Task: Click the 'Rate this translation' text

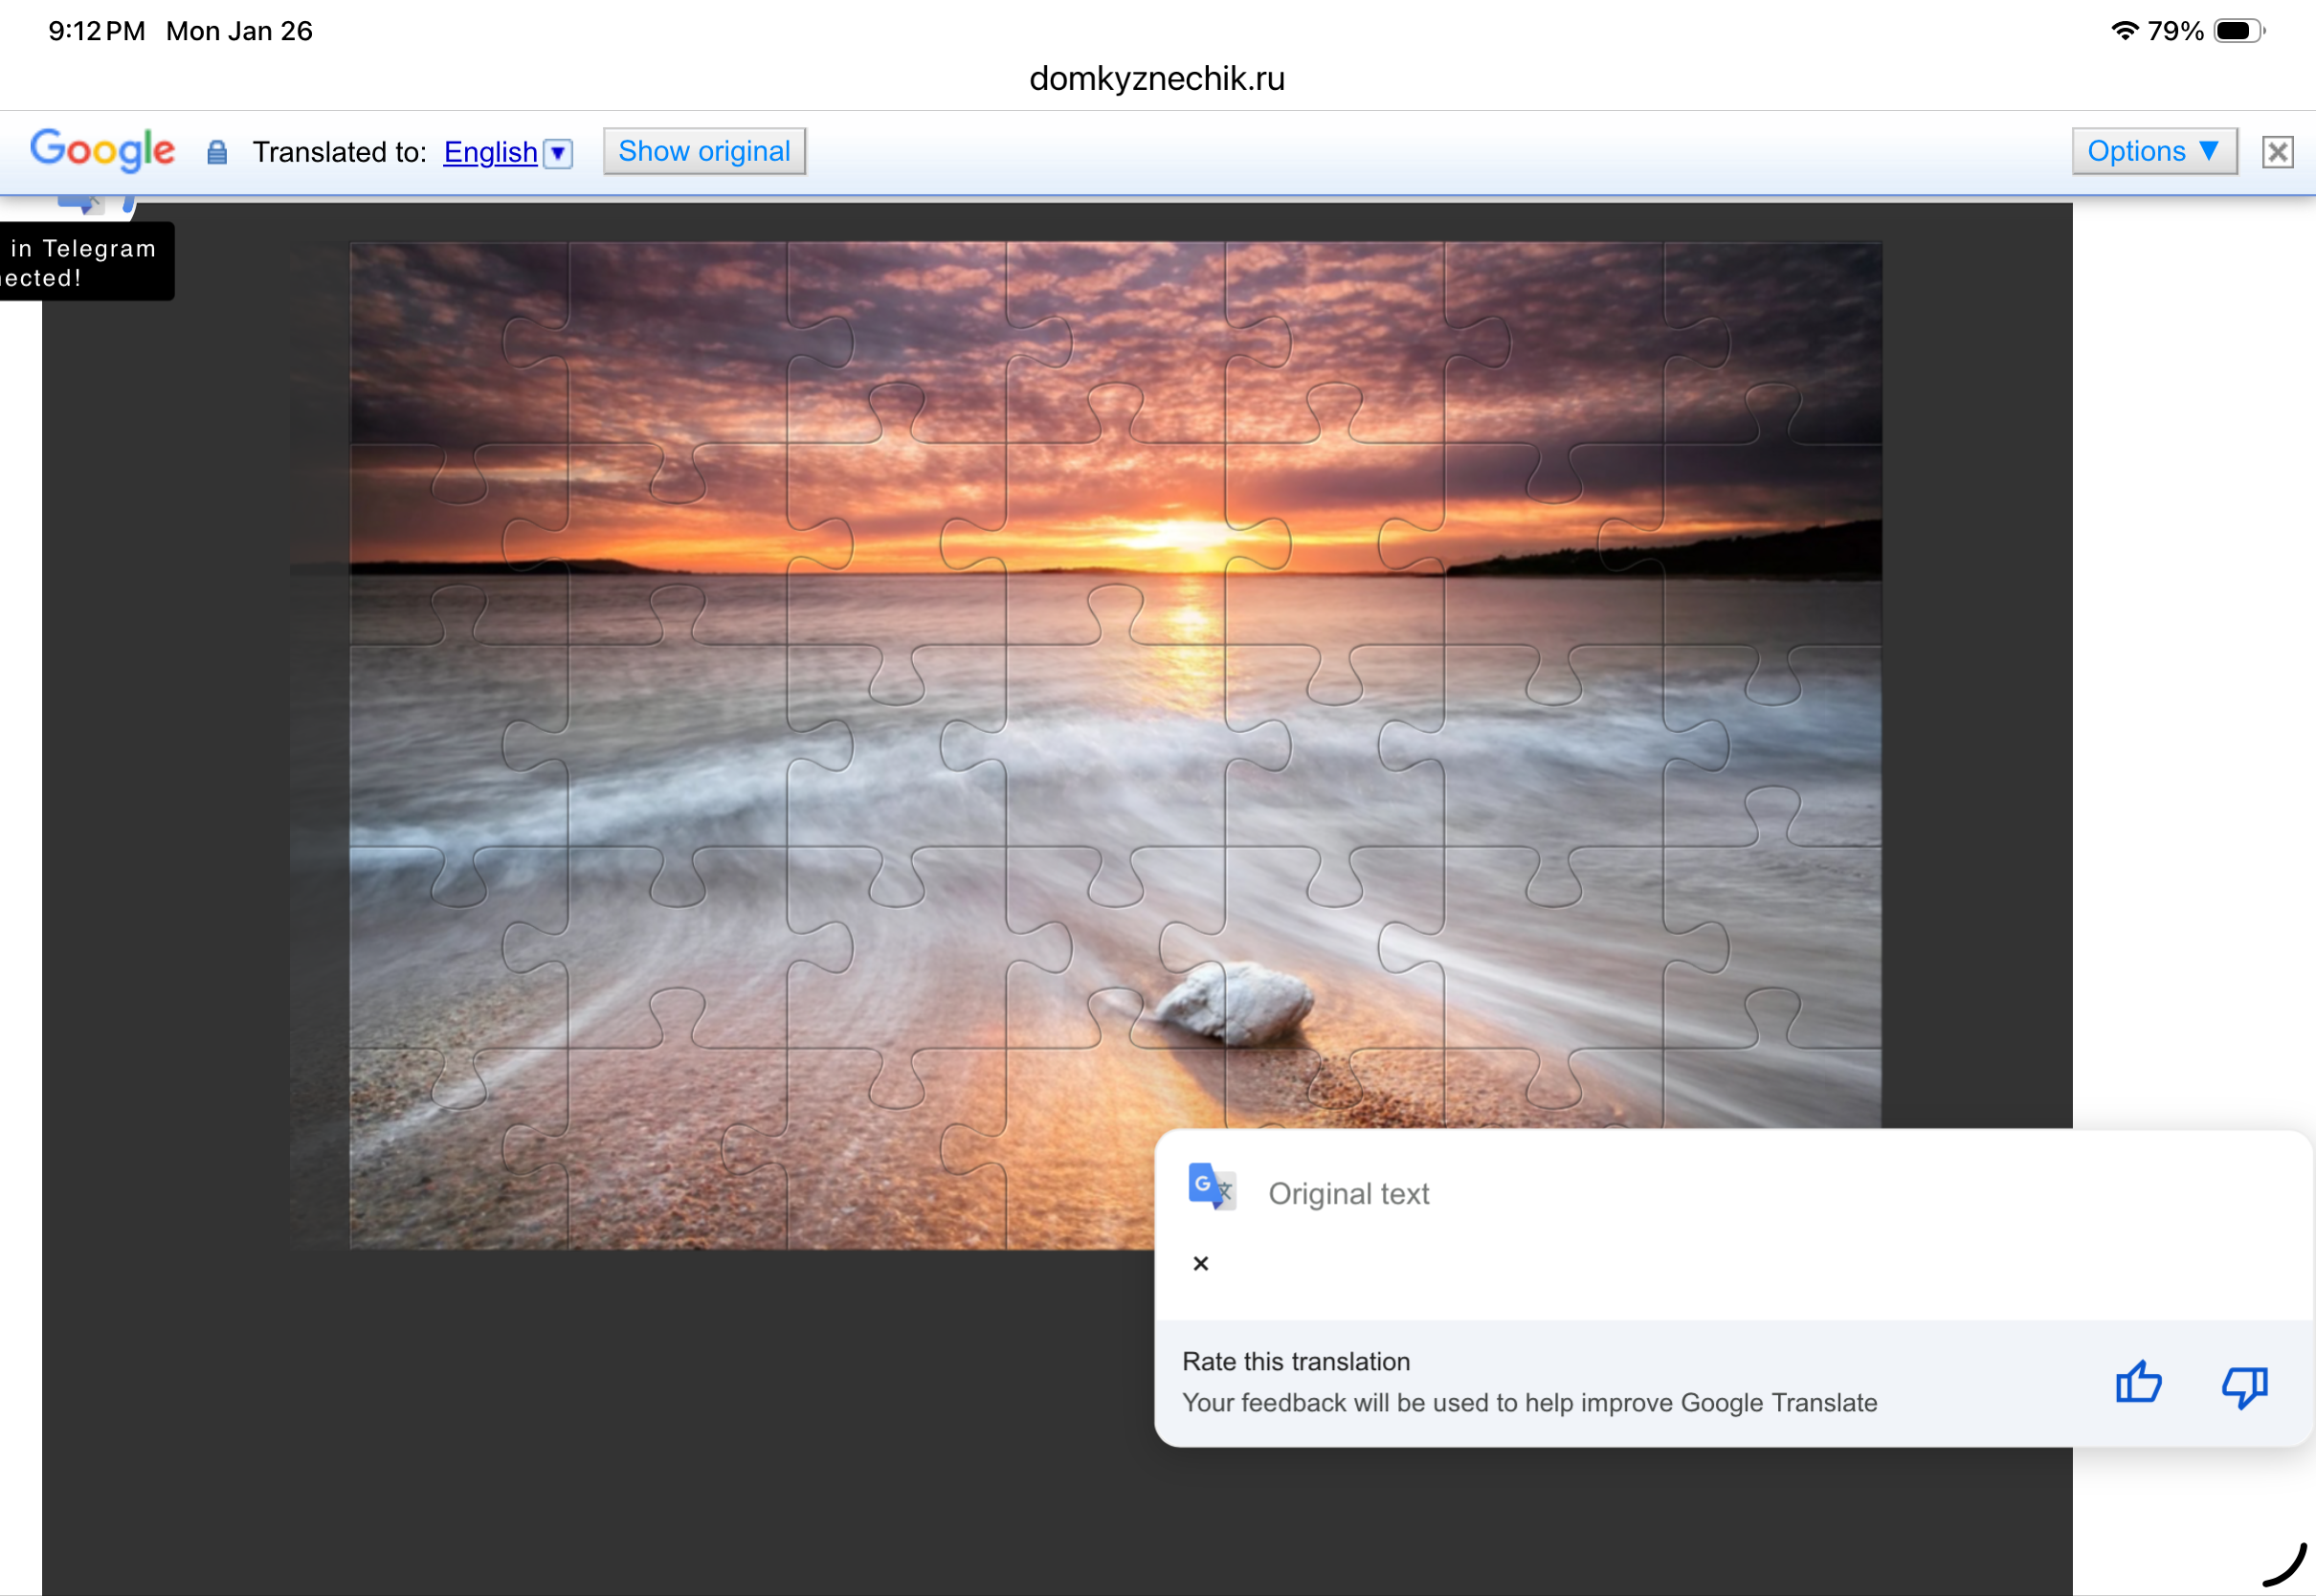Action: click(x=1296, y=1362)
